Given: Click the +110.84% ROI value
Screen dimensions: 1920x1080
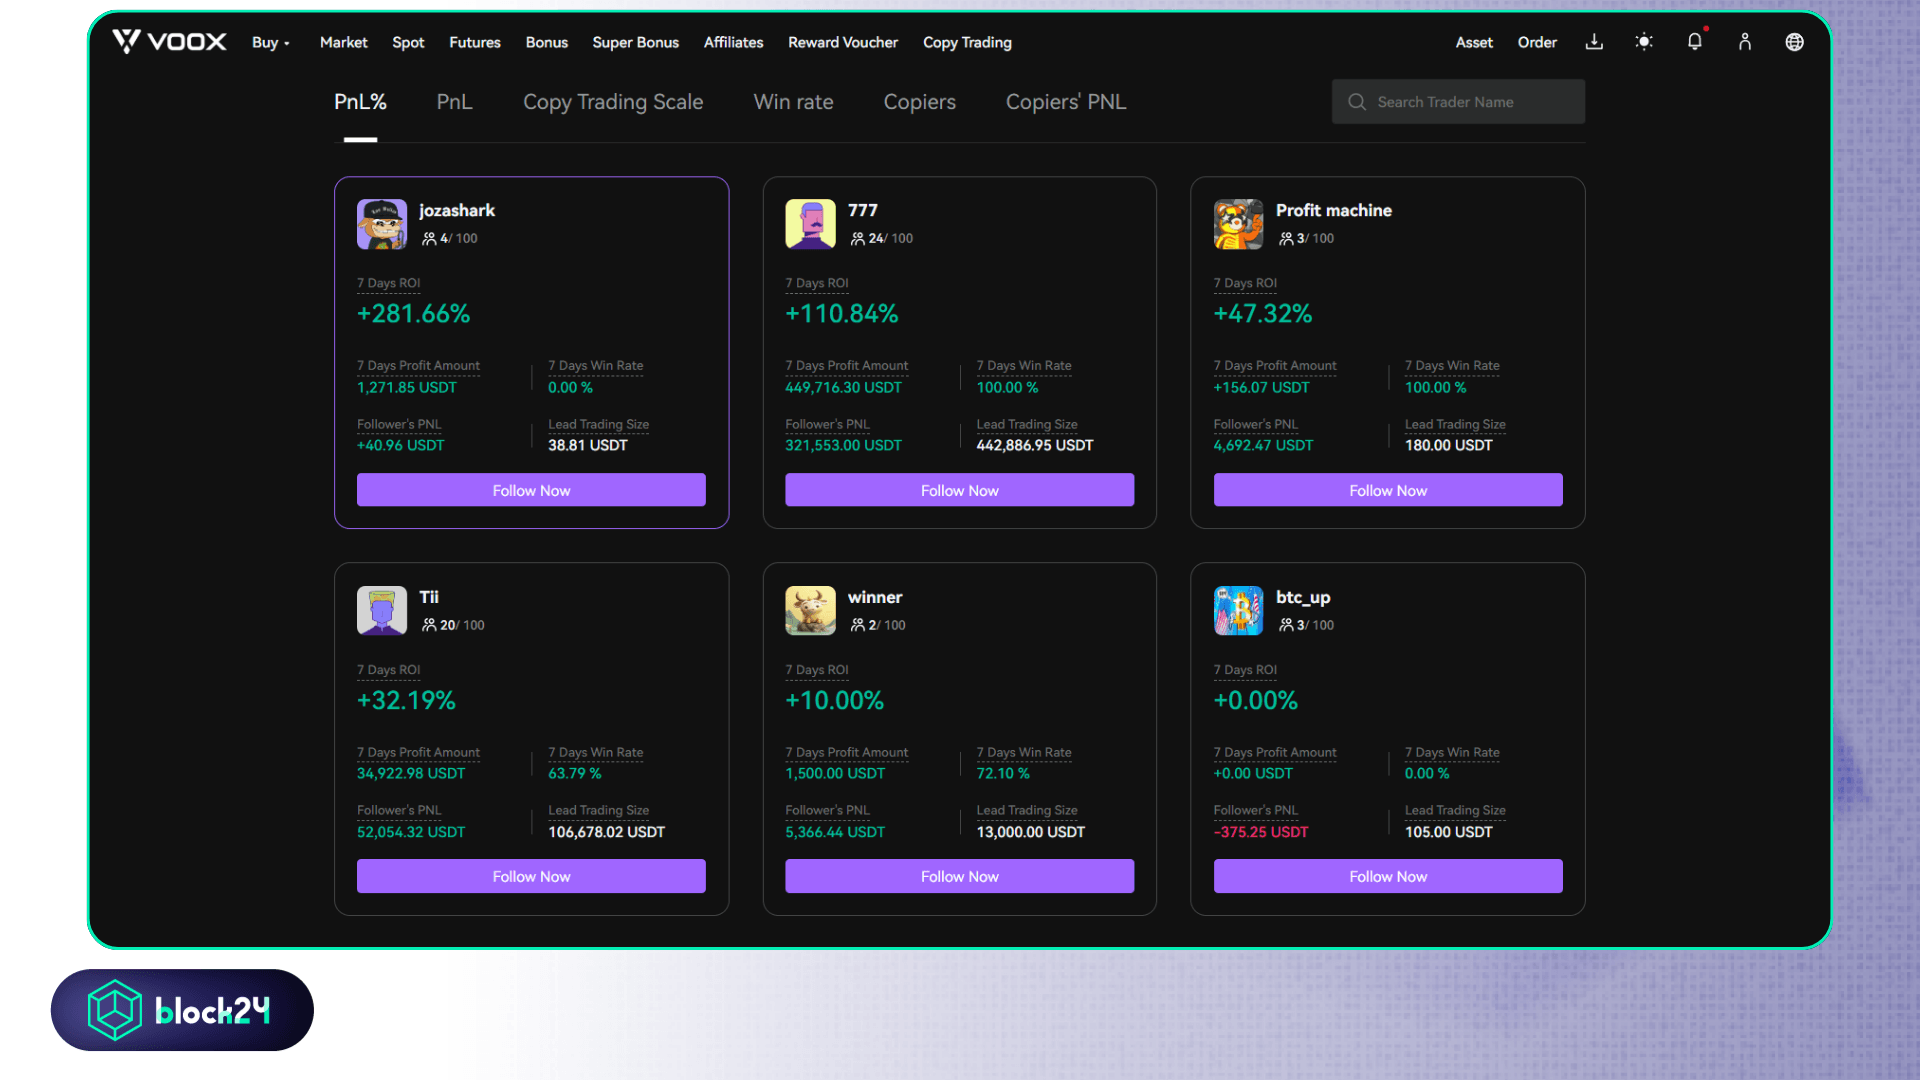Looking at the screenshot, I should pyautogui.click(x=842, y=314).
